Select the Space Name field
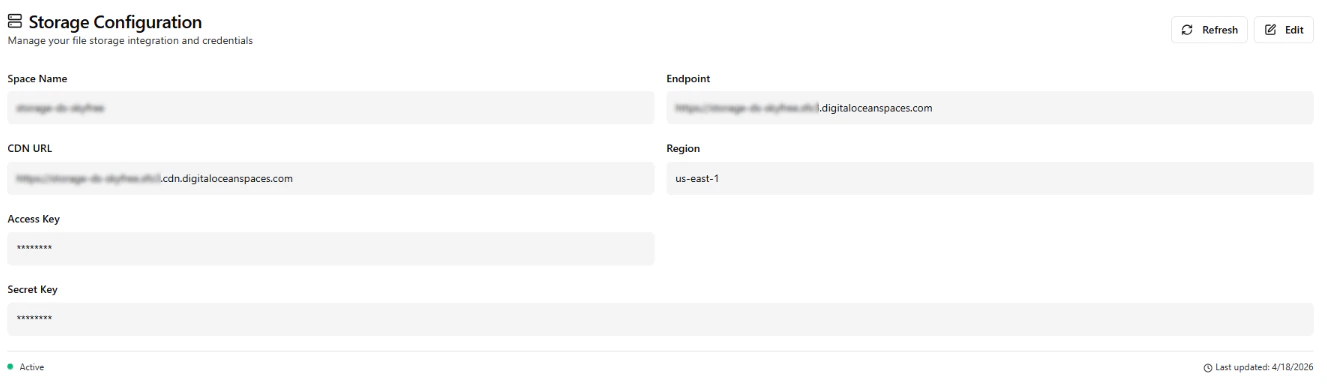This screenshot has height=385, width=1327. [x=330, y=108]
